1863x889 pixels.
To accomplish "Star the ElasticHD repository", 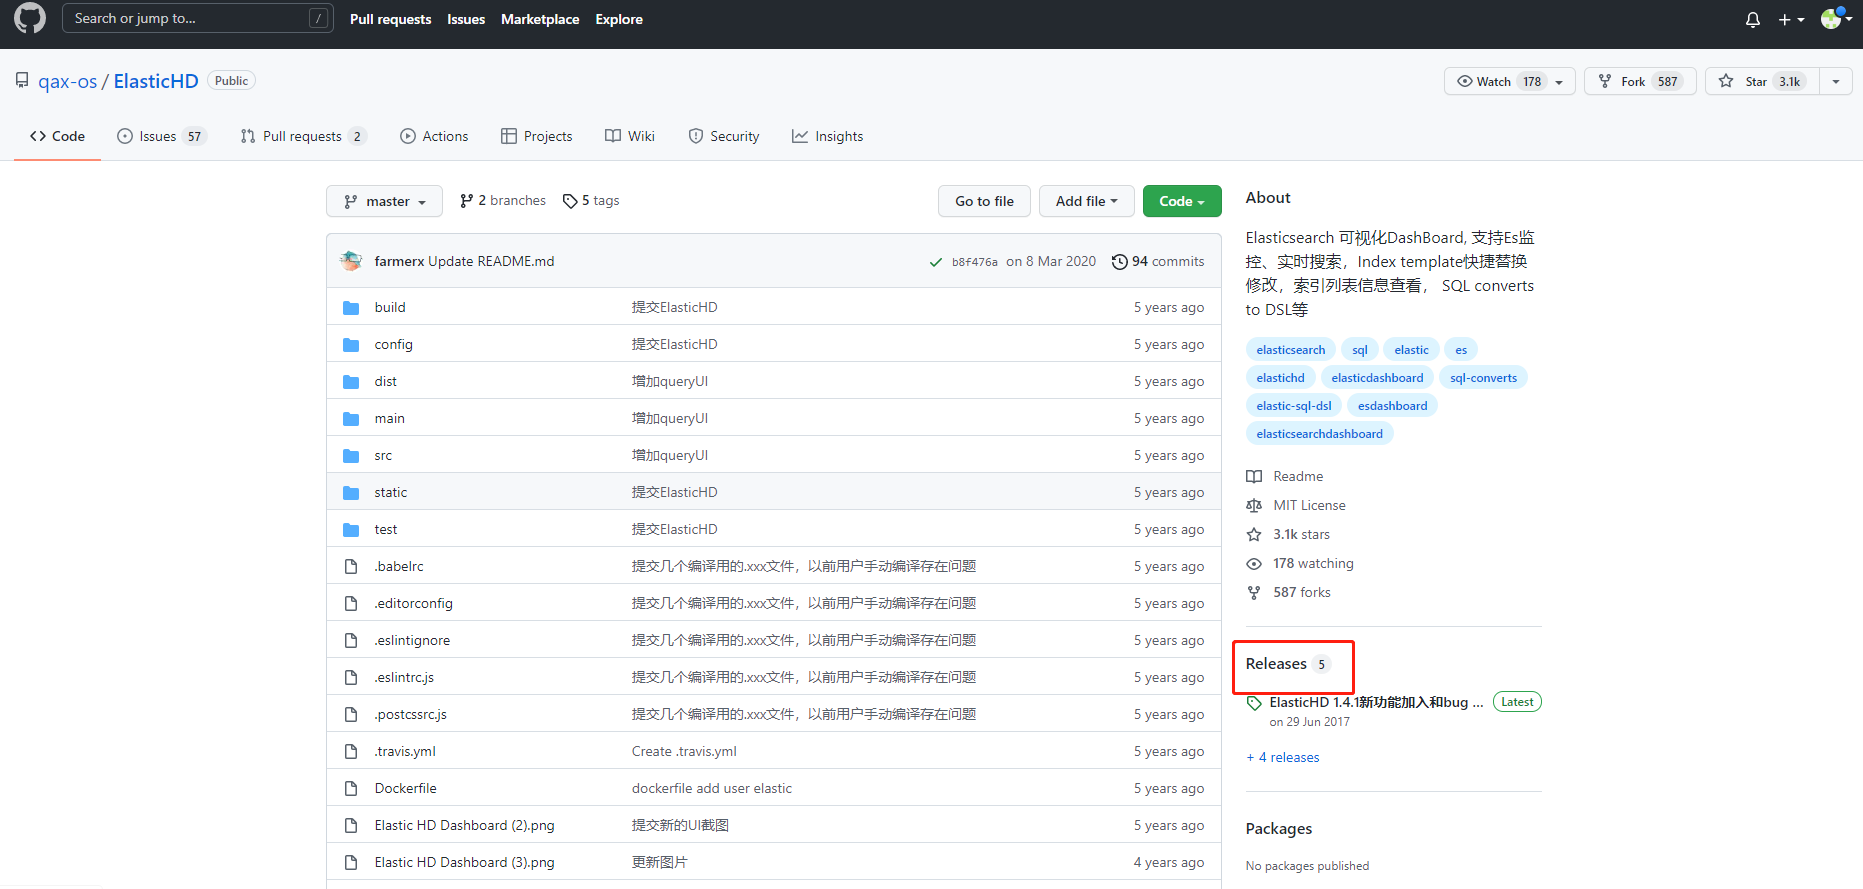I will point(1761,81).
